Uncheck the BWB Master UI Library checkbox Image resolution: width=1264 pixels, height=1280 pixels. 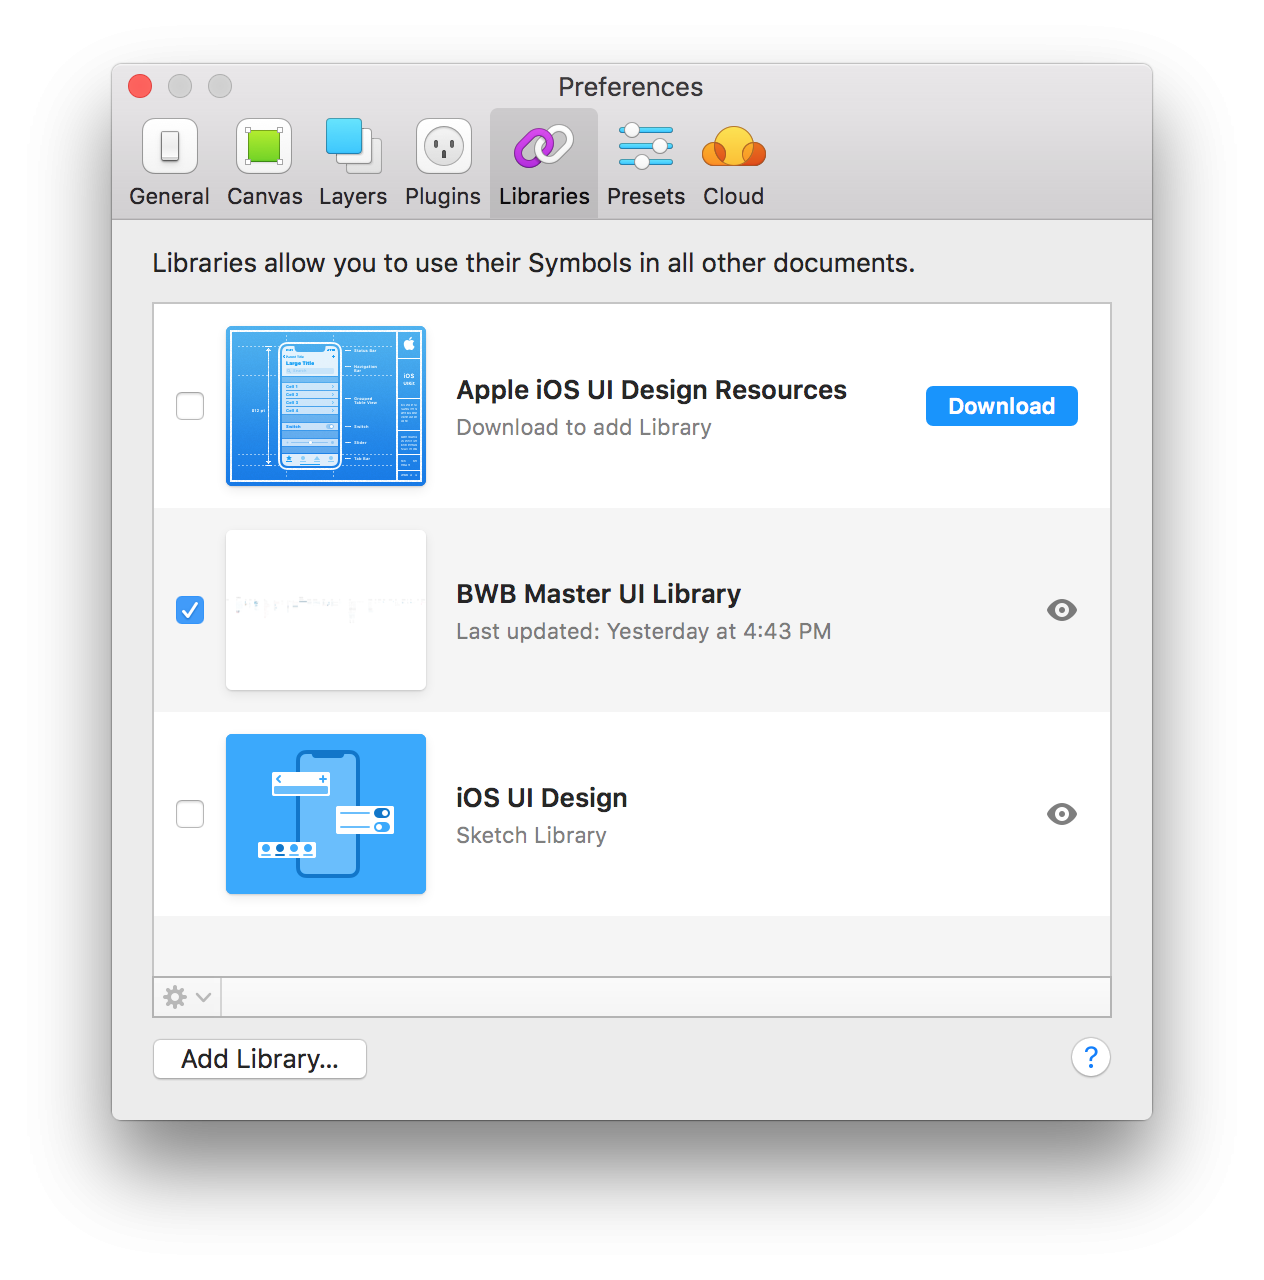tap(190, 610)
